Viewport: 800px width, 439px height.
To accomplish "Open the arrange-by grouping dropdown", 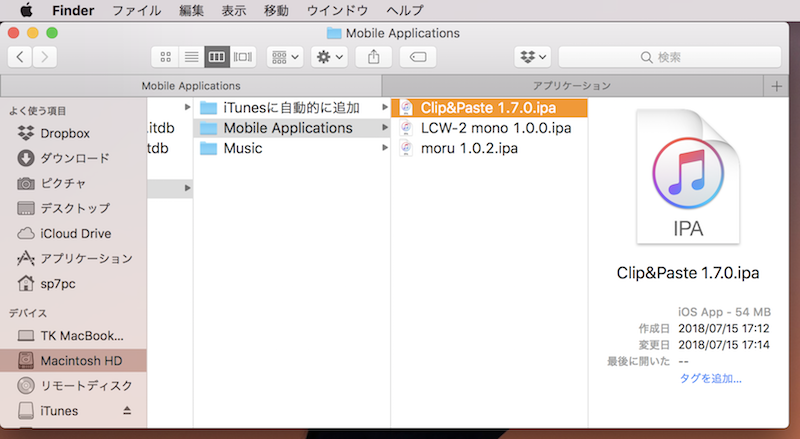I will coord(285,57).
